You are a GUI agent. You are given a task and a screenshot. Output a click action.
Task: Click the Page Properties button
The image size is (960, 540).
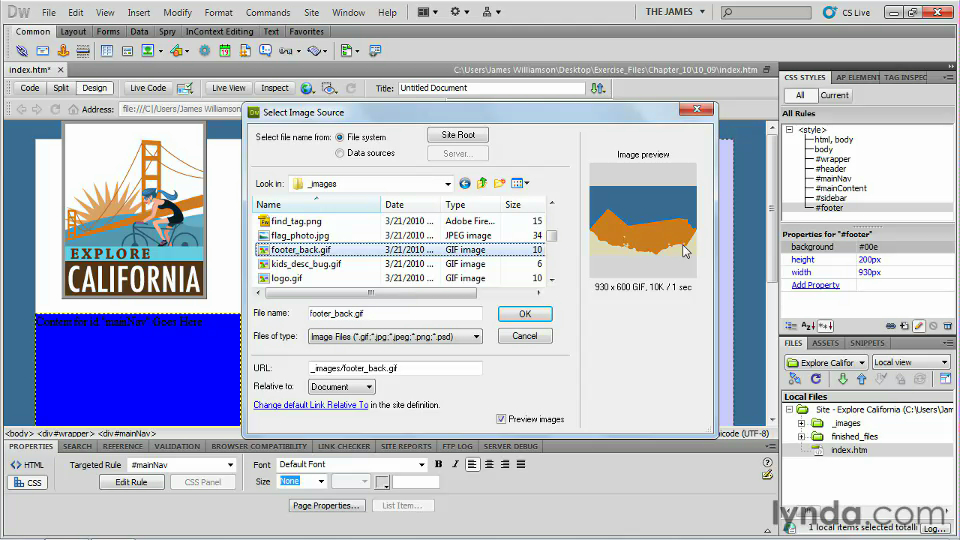coord(327,506)
